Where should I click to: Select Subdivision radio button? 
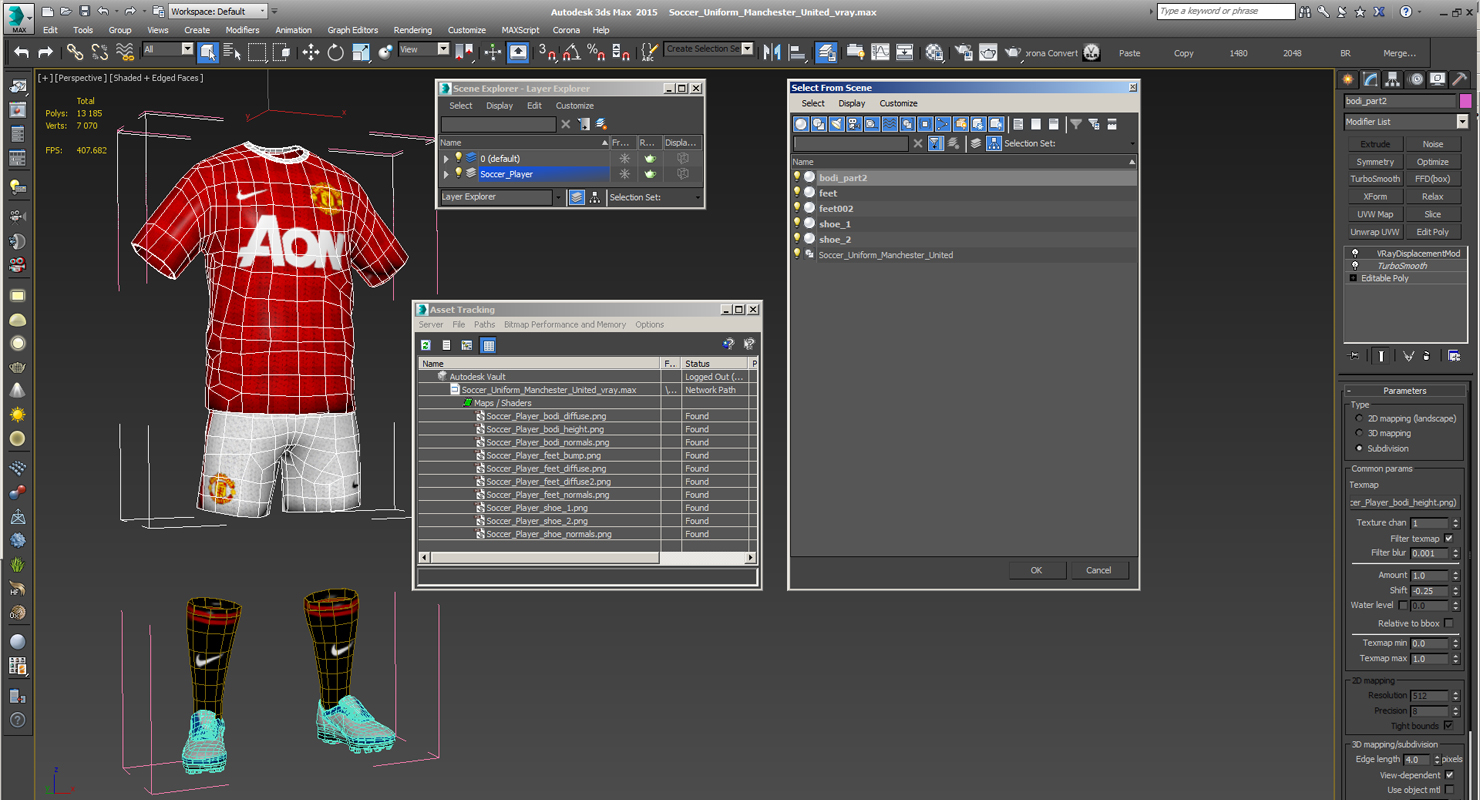click(x=1359, y=448)
